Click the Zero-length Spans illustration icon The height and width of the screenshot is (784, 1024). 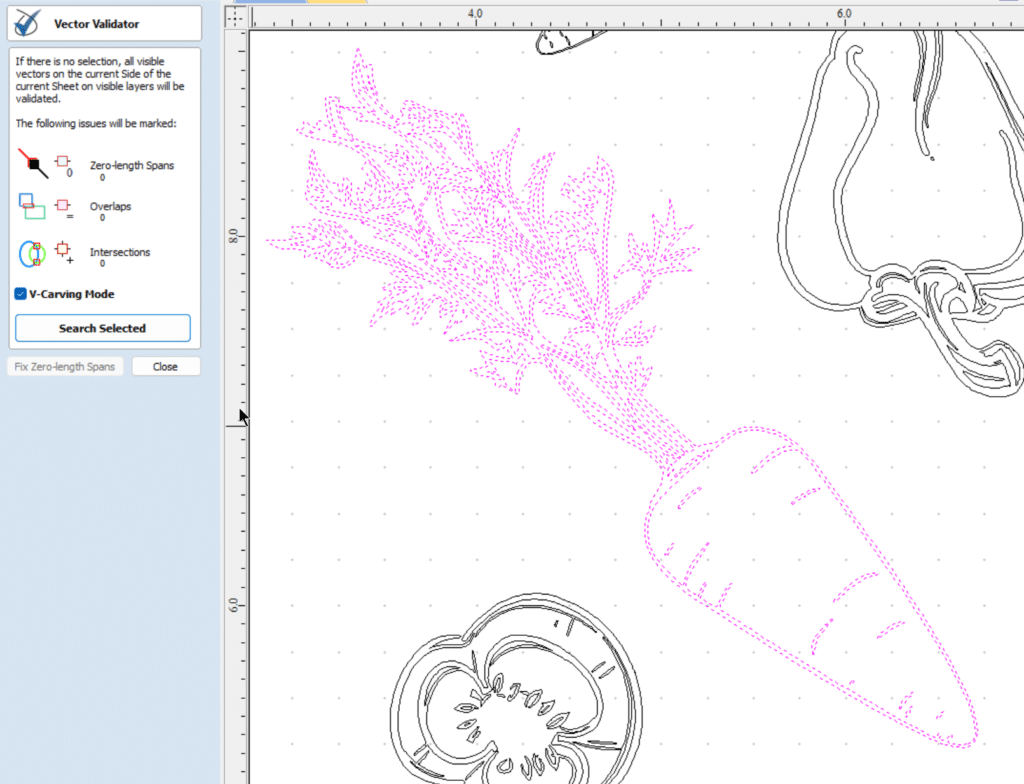click(x=33, y=163)
